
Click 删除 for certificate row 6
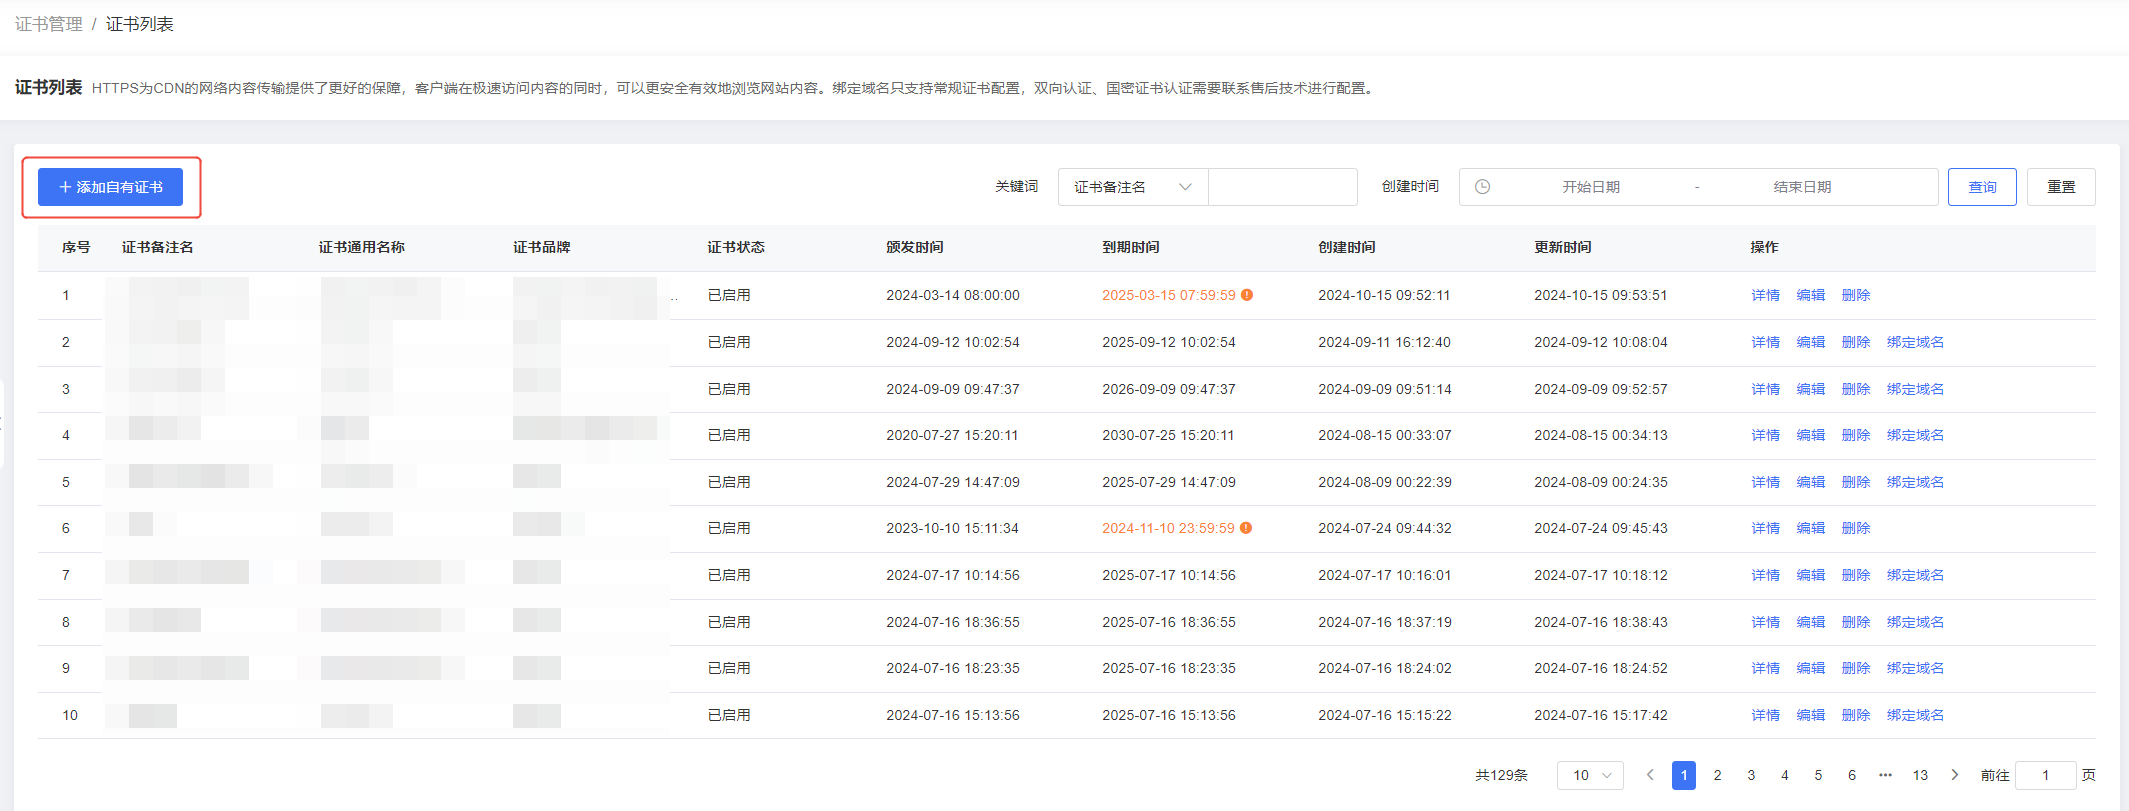click(x=1856, y=528)
